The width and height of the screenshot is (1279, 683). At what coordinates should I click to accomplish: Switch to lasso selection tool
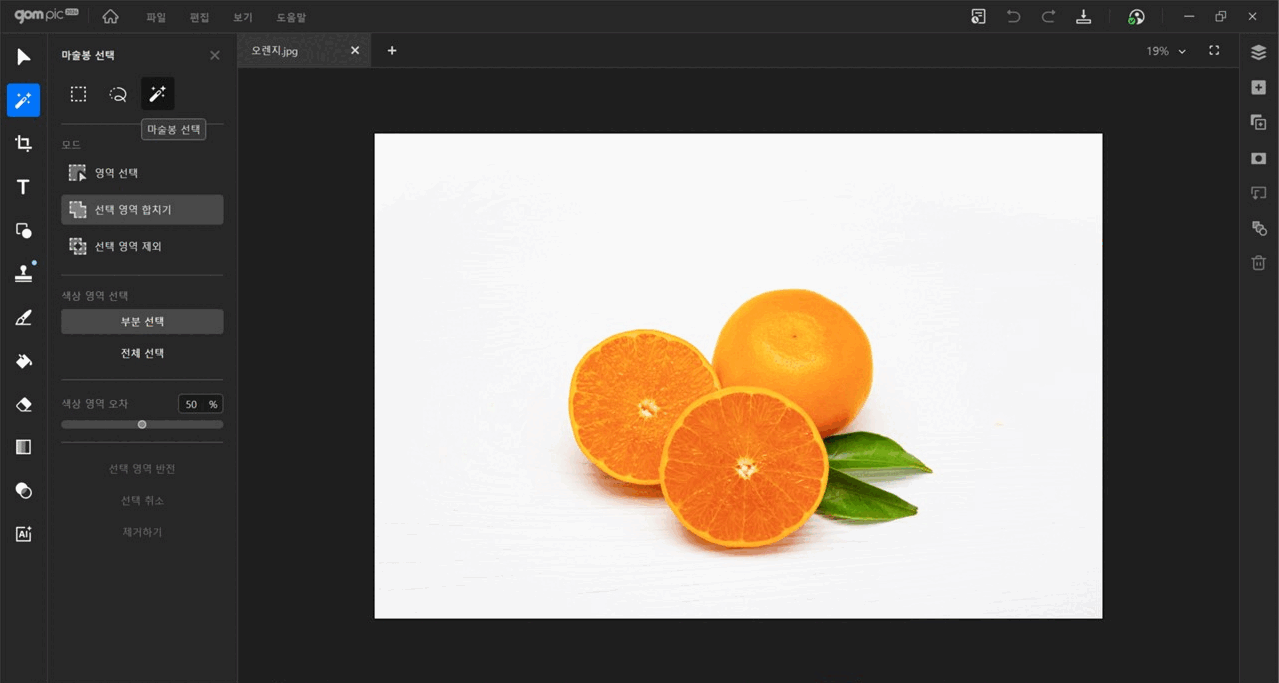pos(118,94)
